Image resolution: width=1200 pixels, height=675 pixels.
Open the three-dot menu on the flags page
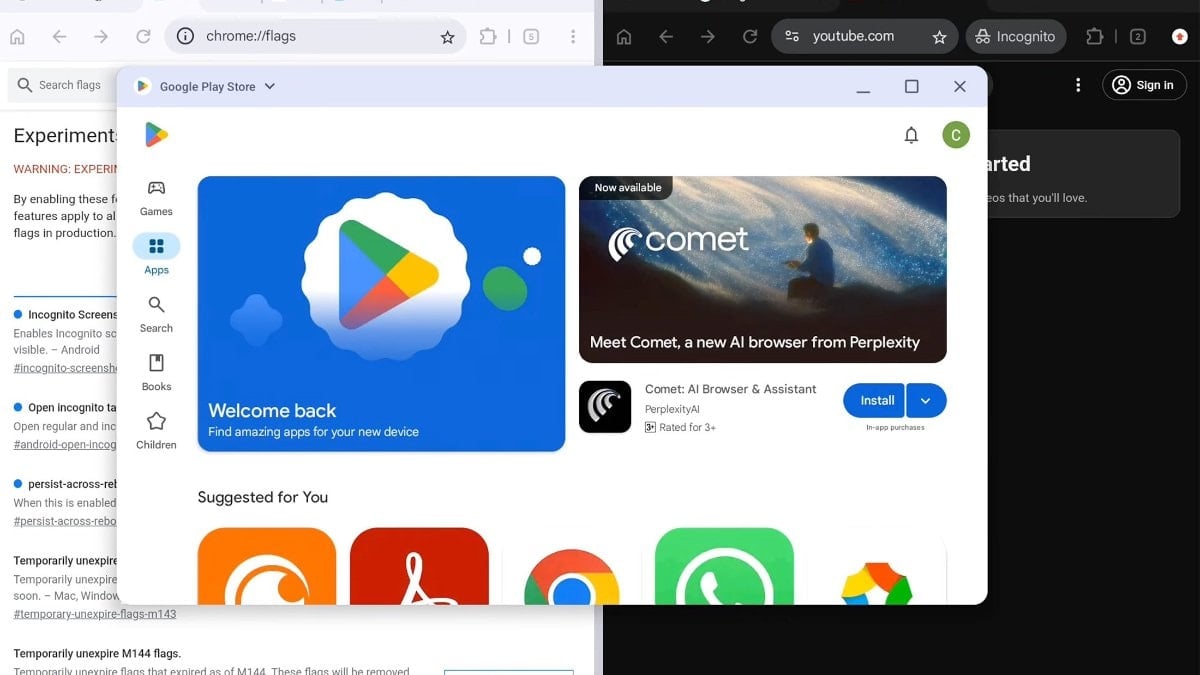573,36
